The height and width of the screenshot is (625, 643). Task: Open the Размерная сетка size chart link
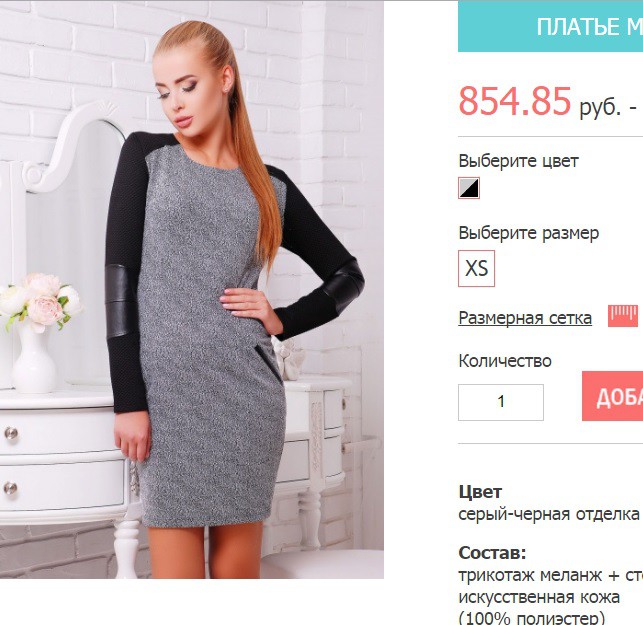pyautogui.click(x=525, y=318)
